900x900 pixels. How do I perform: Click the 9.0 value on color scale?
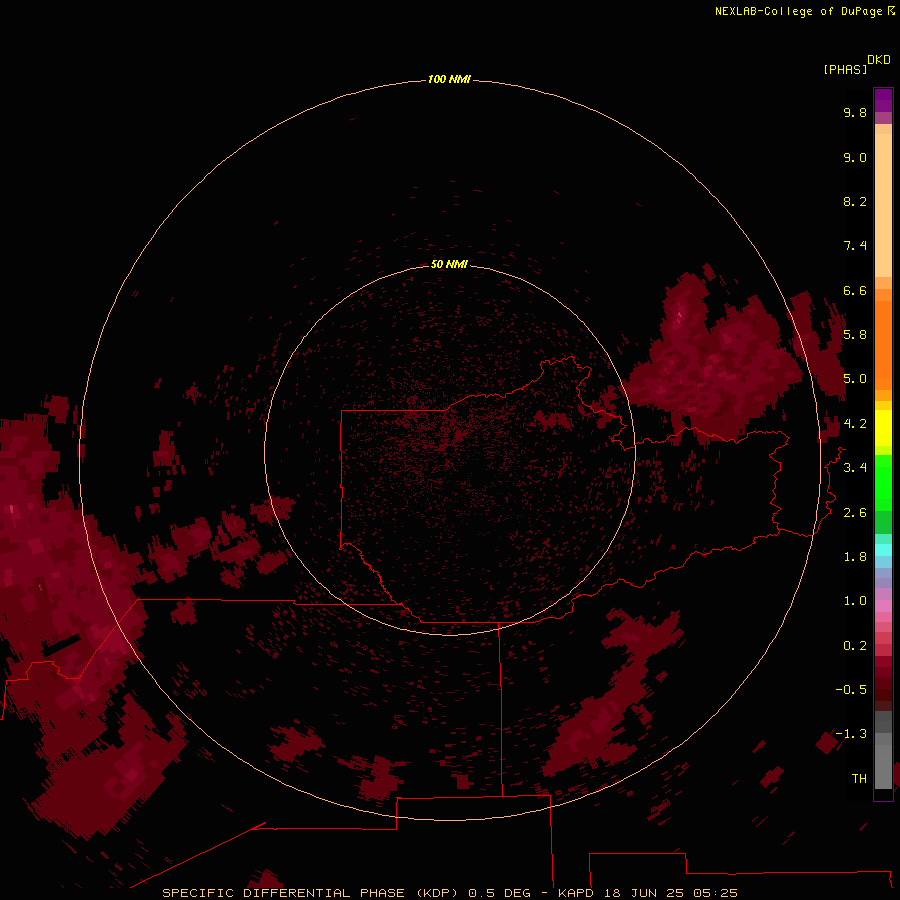tap(855, 157)
